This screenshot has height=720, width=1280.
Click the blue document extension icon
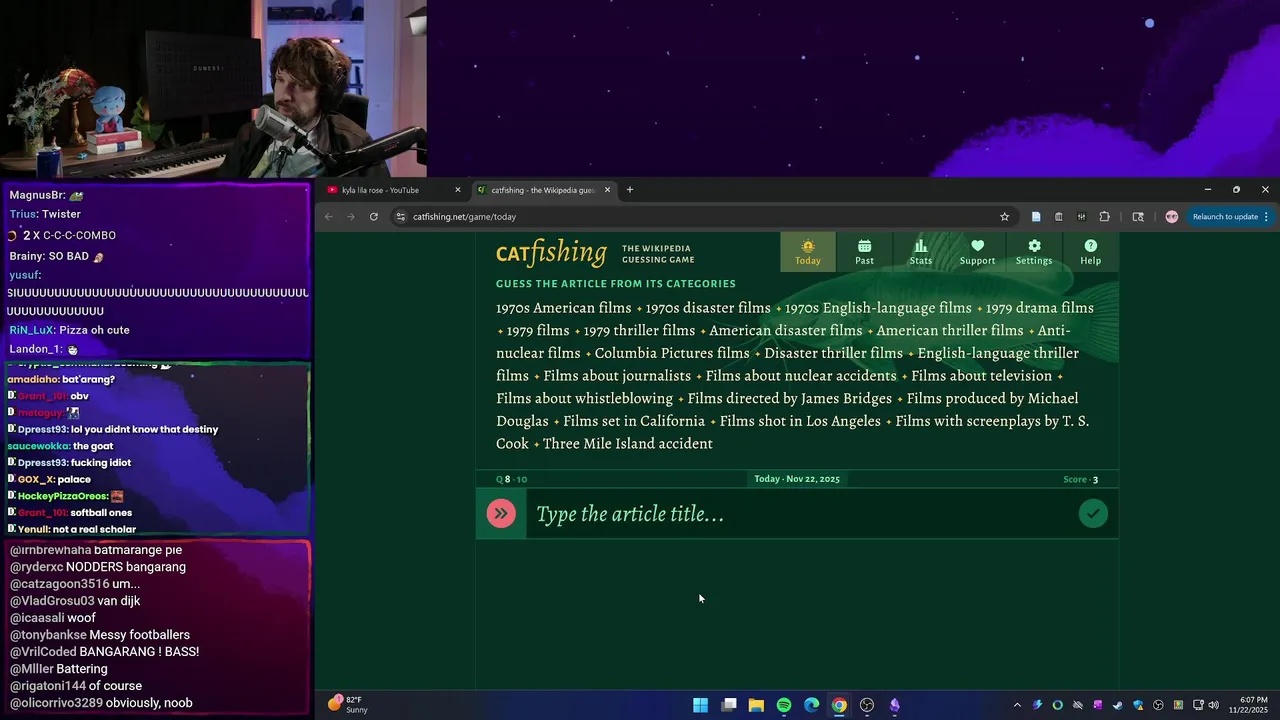coord(1036,216)
